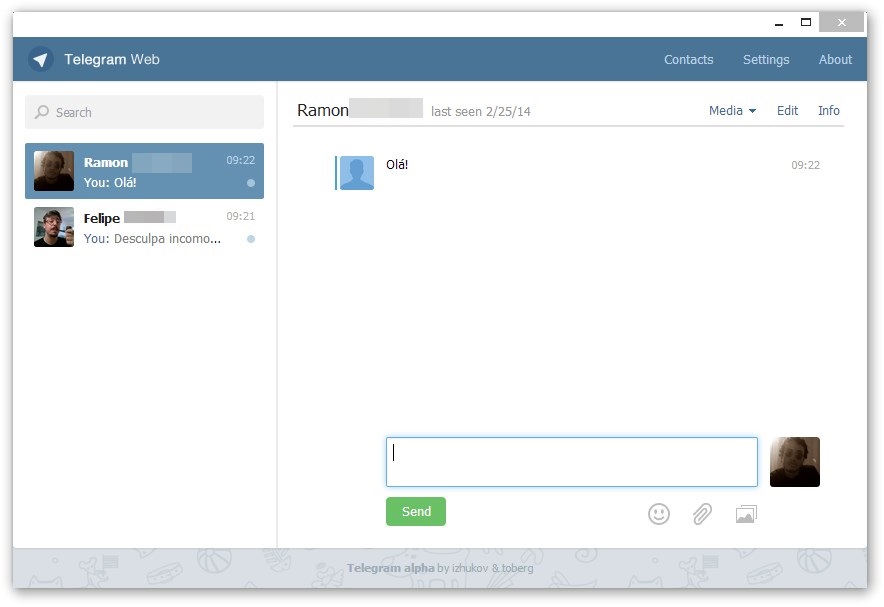
Task: Click your profile photo beside message box
Action: tap(794, 462)
